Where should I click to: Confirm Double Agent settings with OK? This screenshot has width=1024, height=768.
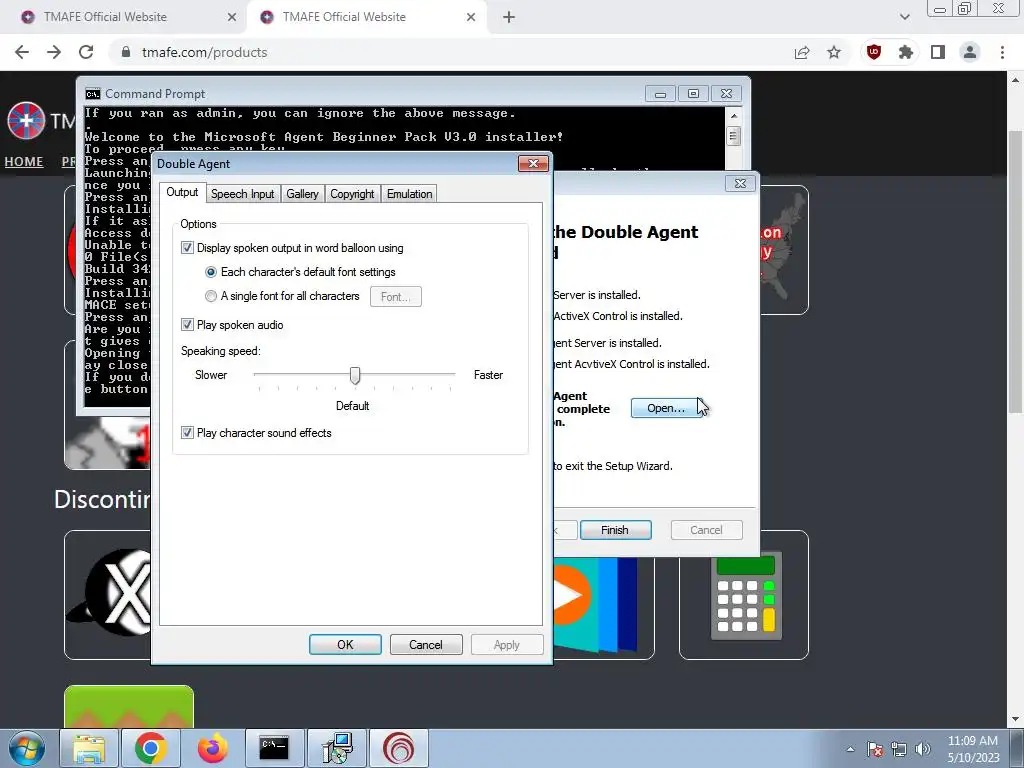point(345,645)
